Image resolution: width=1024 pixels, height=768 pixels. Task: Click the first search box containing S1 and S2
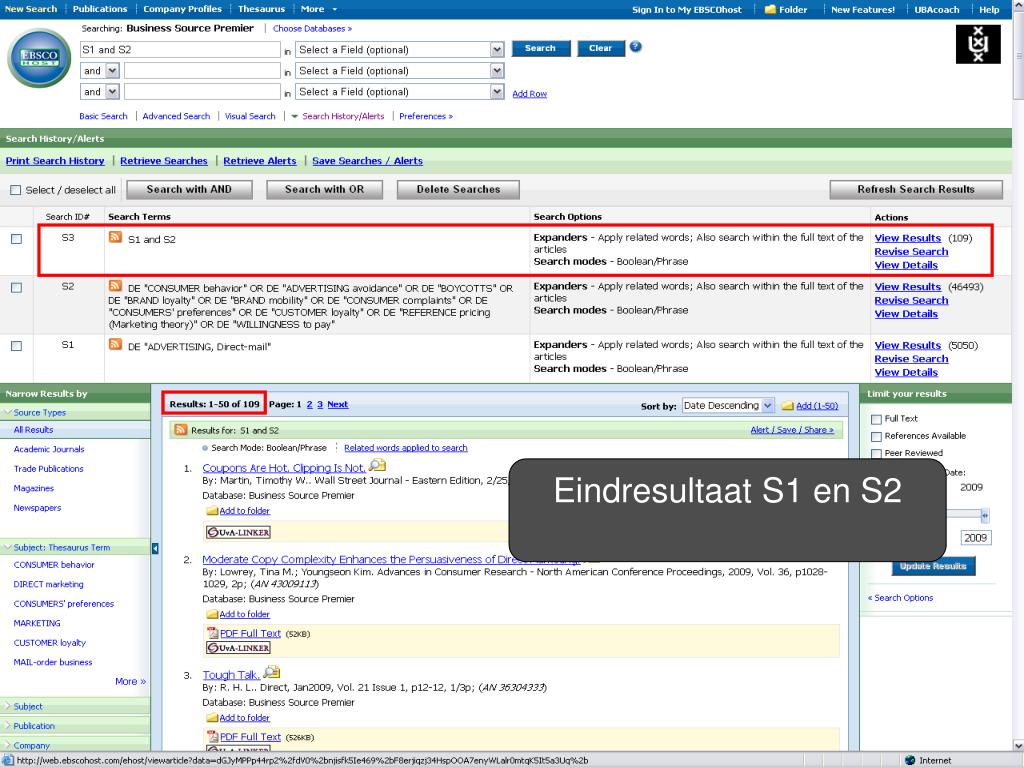180,50
